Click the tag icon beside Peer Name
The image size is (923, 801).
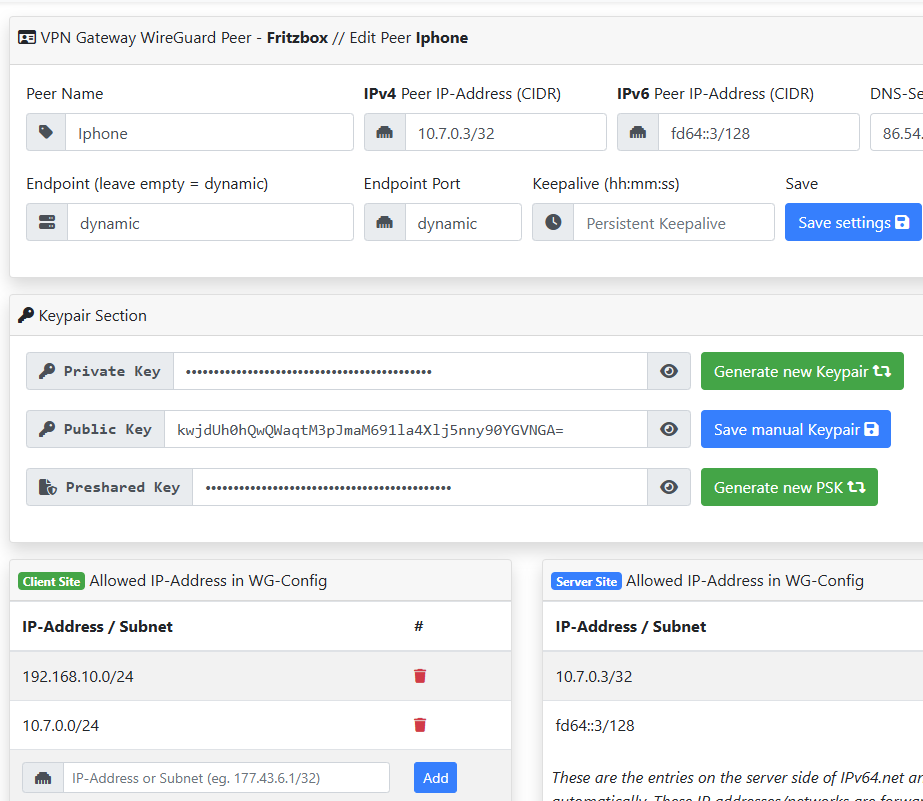[x=46, y=133]
